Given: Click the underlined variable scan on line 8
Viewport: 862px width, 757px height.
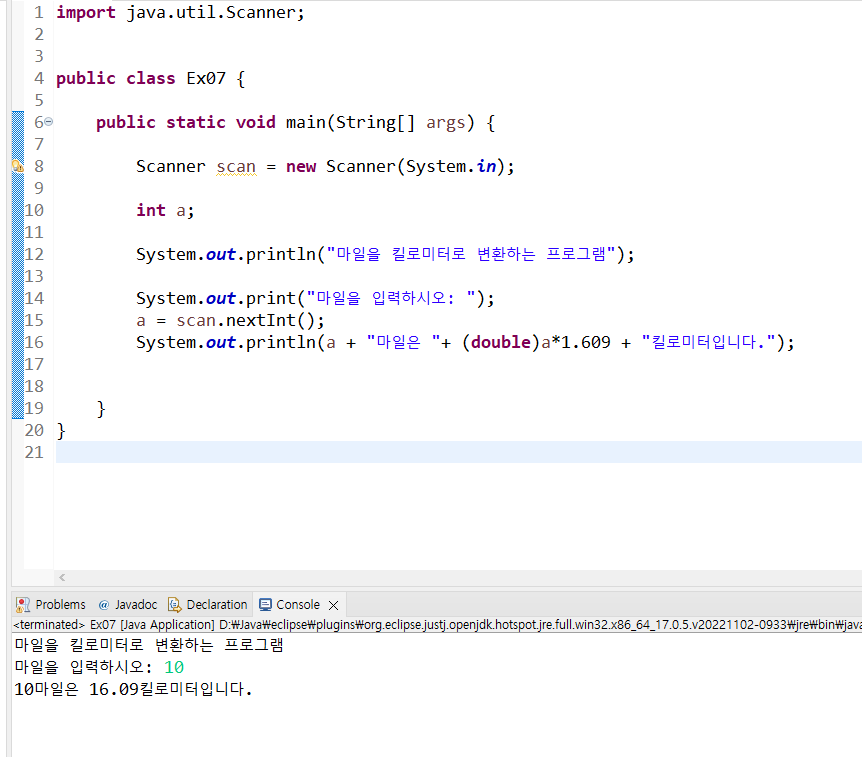Looking at the screenshot, I should tap(236, 167).
